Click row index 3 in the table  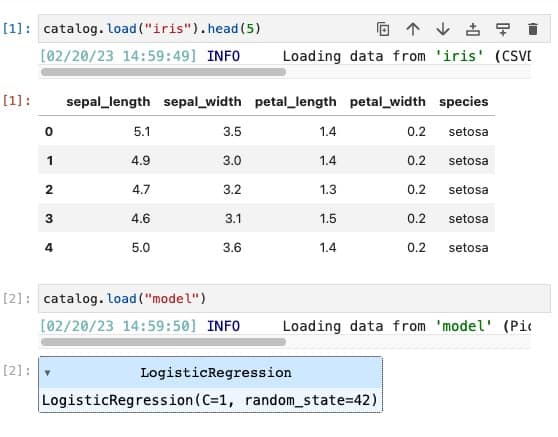tap(49, 218)
